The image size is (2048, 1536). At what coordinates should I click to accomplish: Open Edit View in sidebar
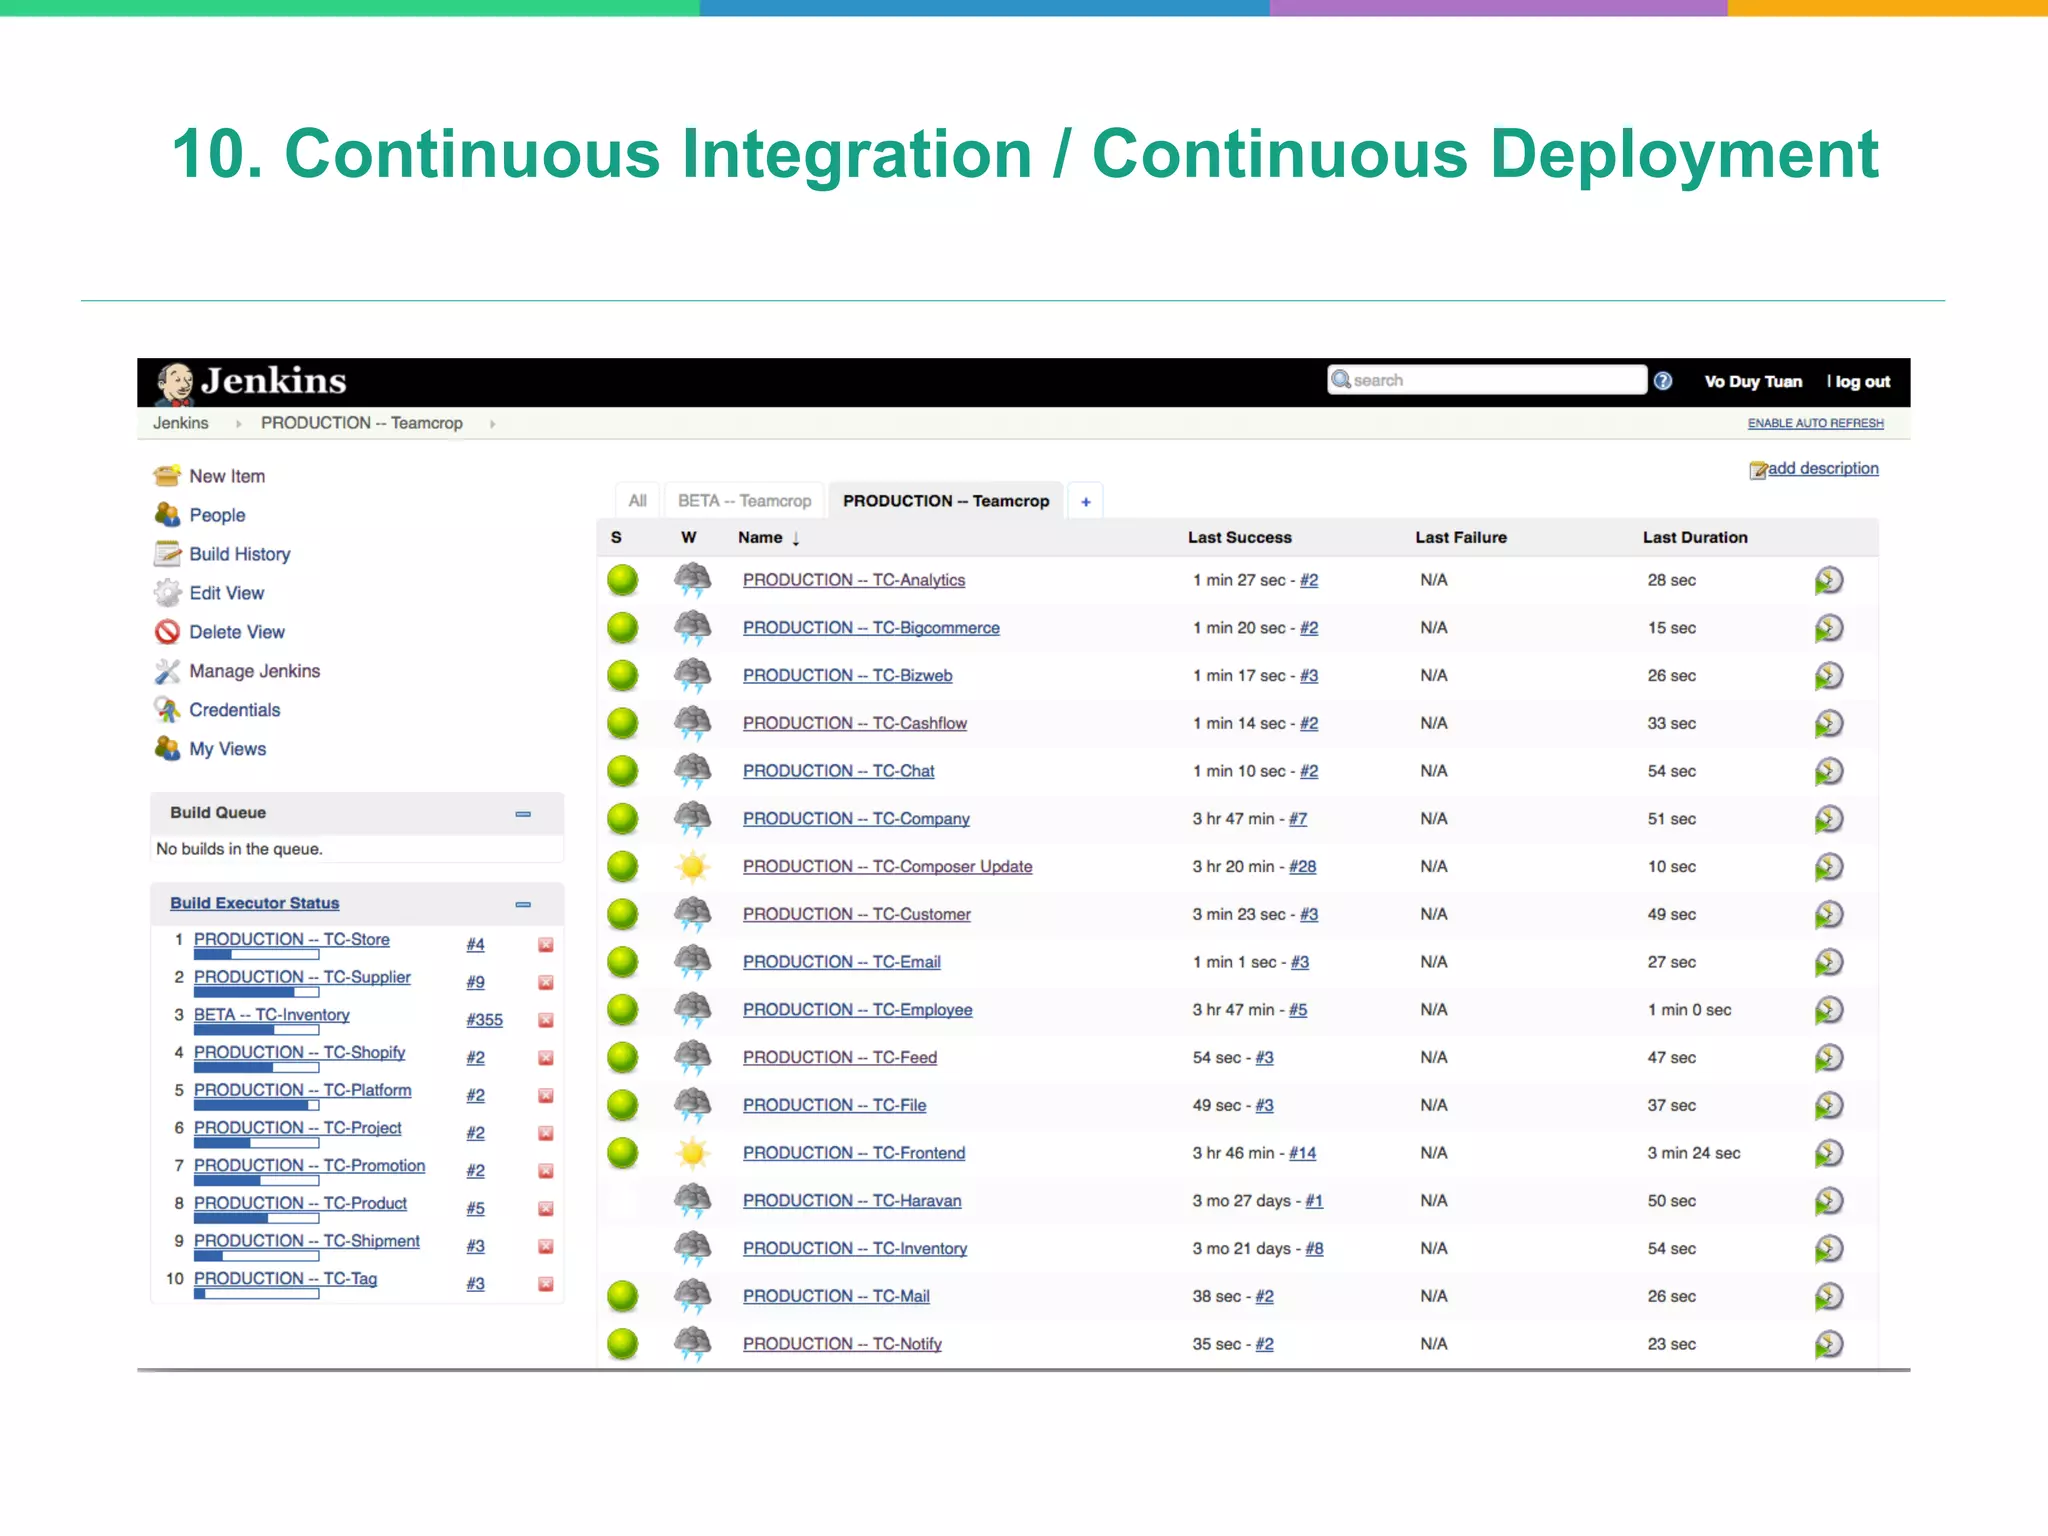[227, 593]
